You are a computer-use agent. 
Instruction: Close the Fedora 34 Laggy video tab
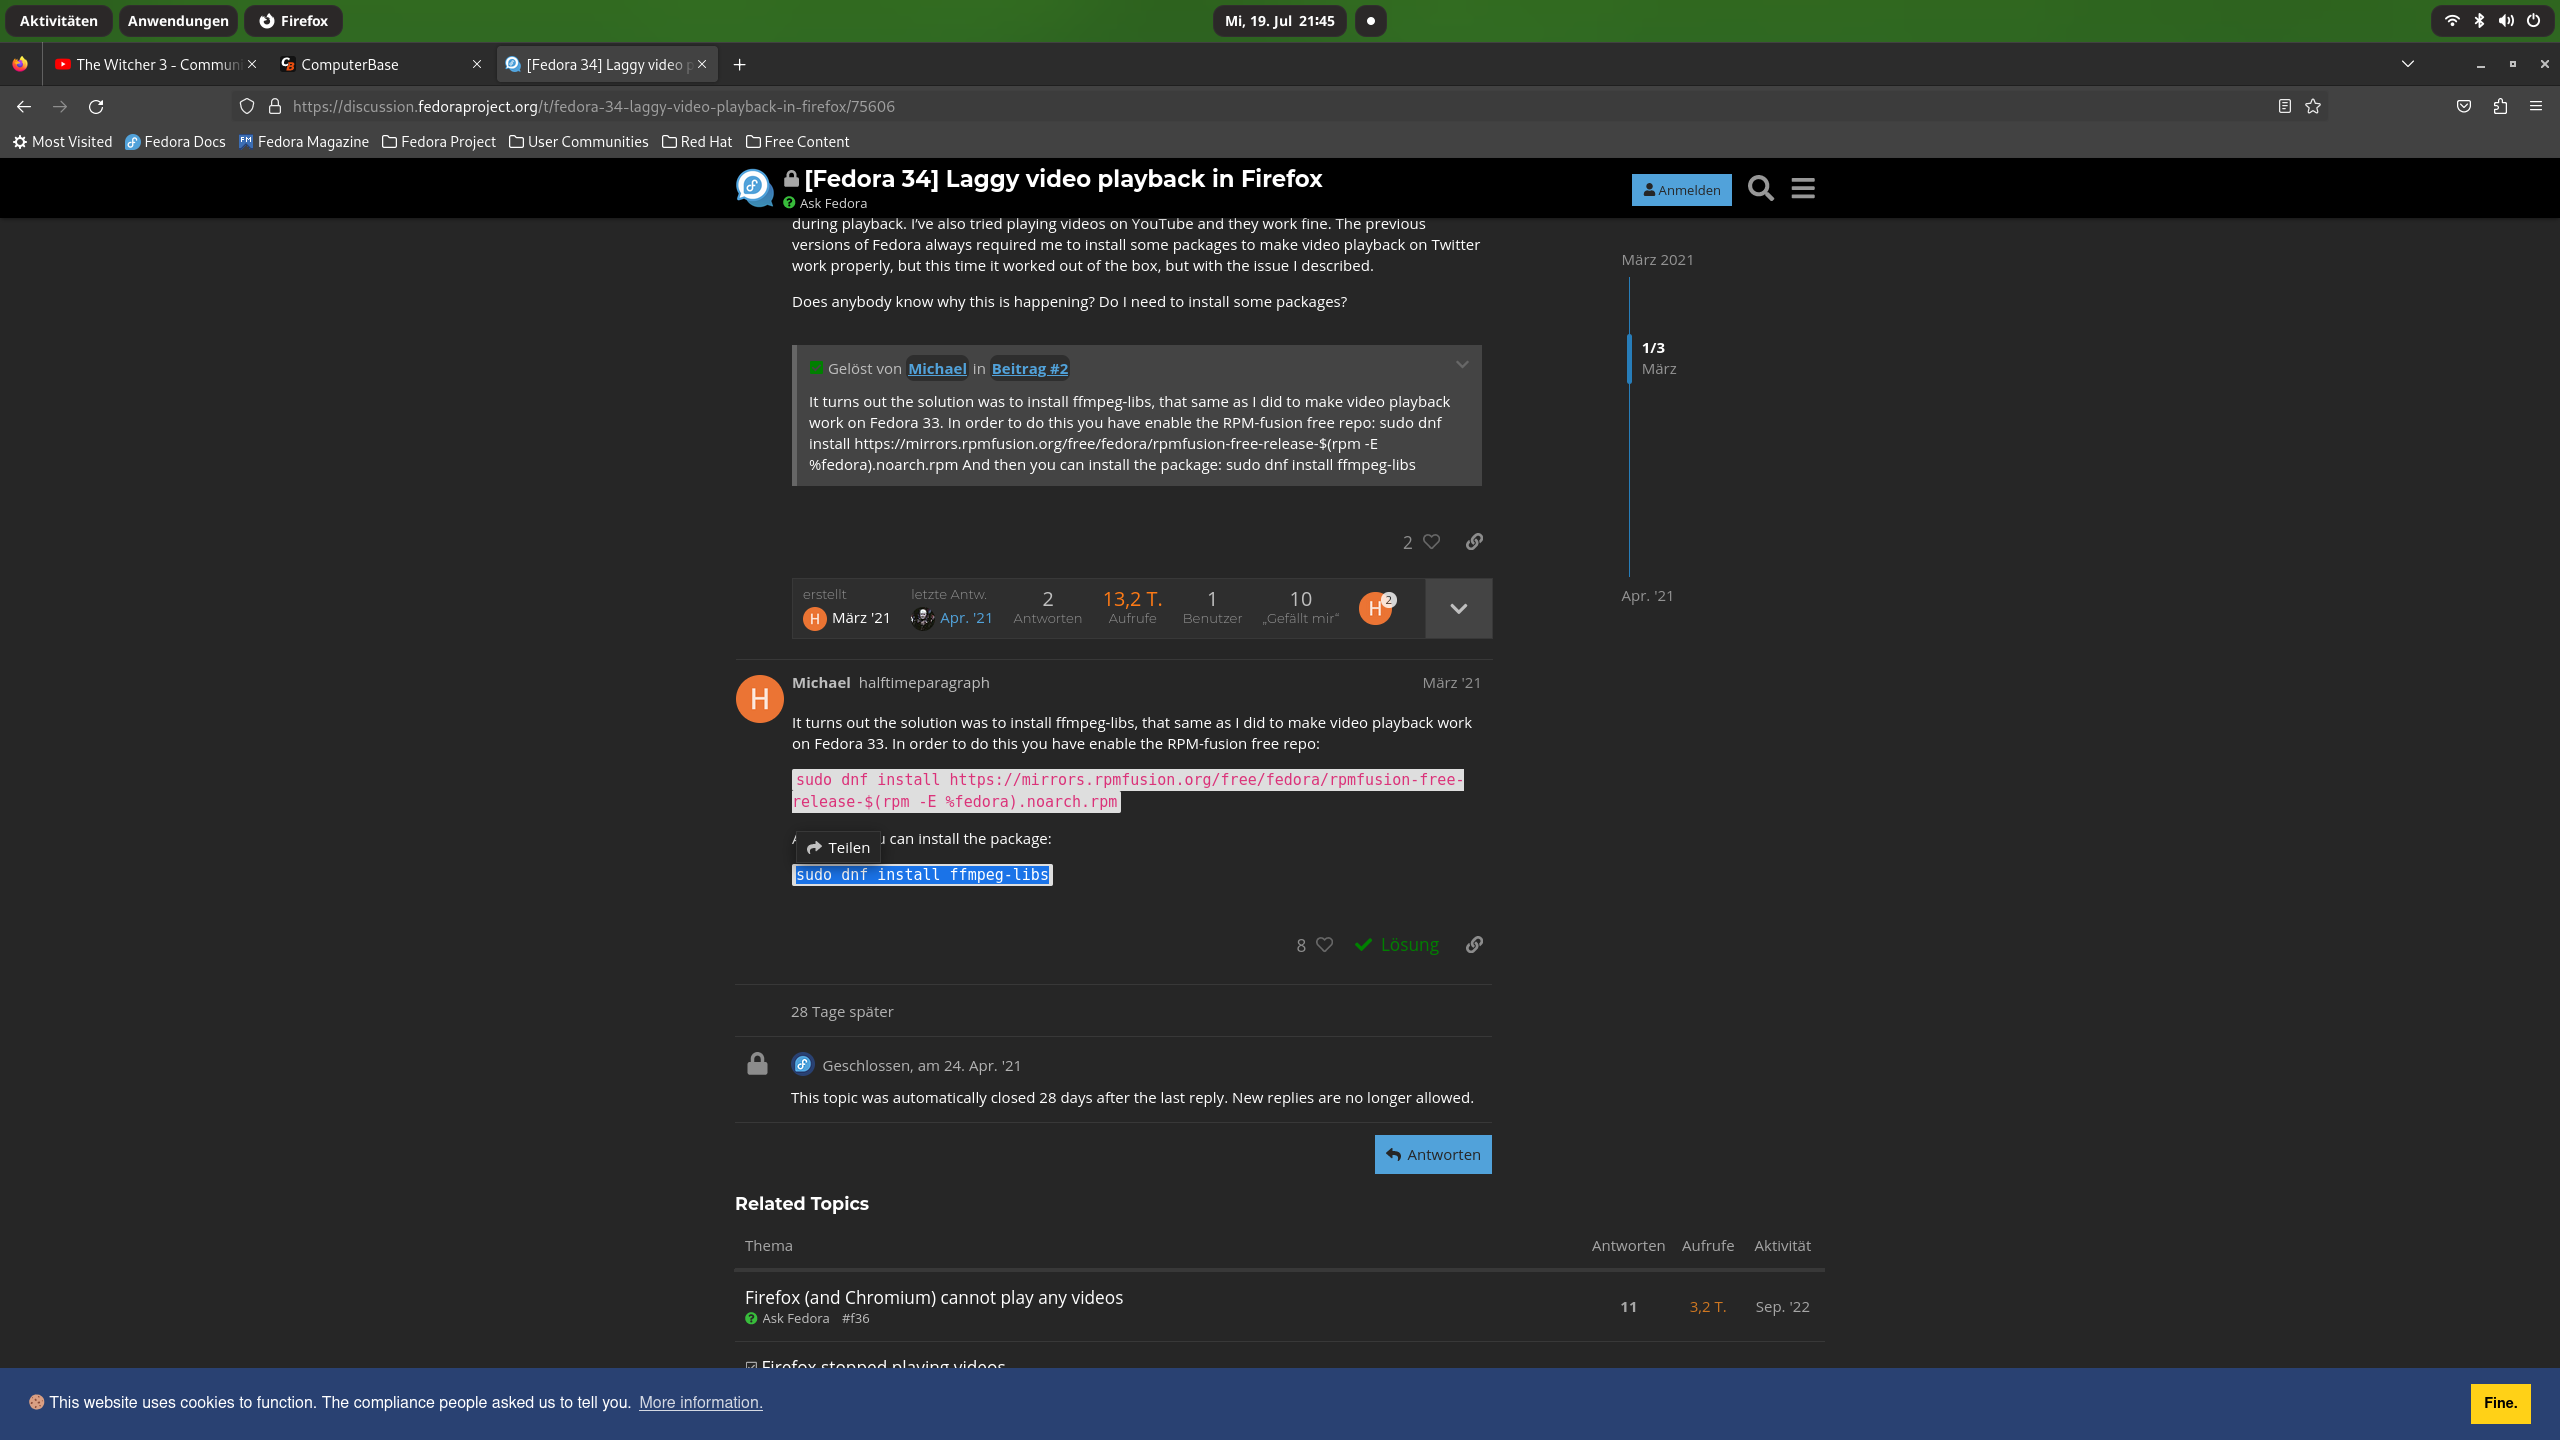point(702,64)
